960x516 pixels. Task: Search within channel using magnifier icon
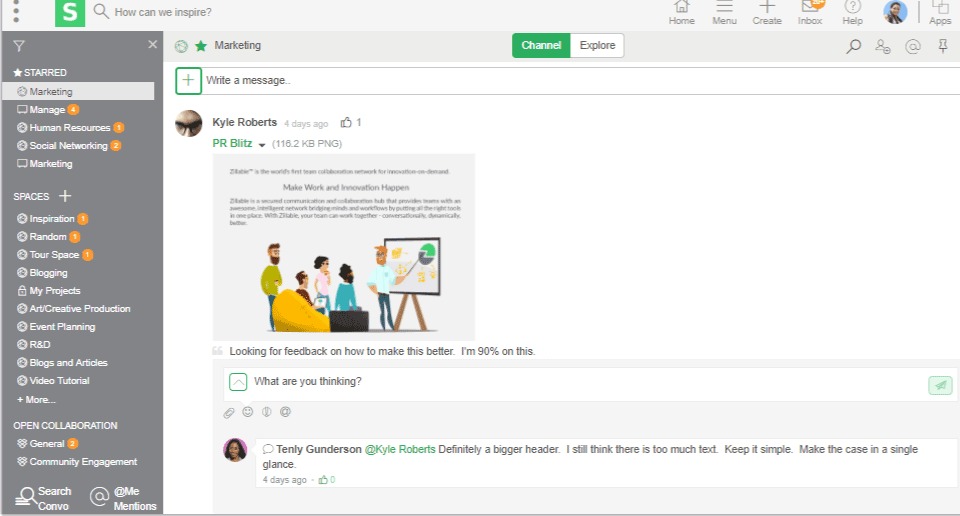(853, 47)
